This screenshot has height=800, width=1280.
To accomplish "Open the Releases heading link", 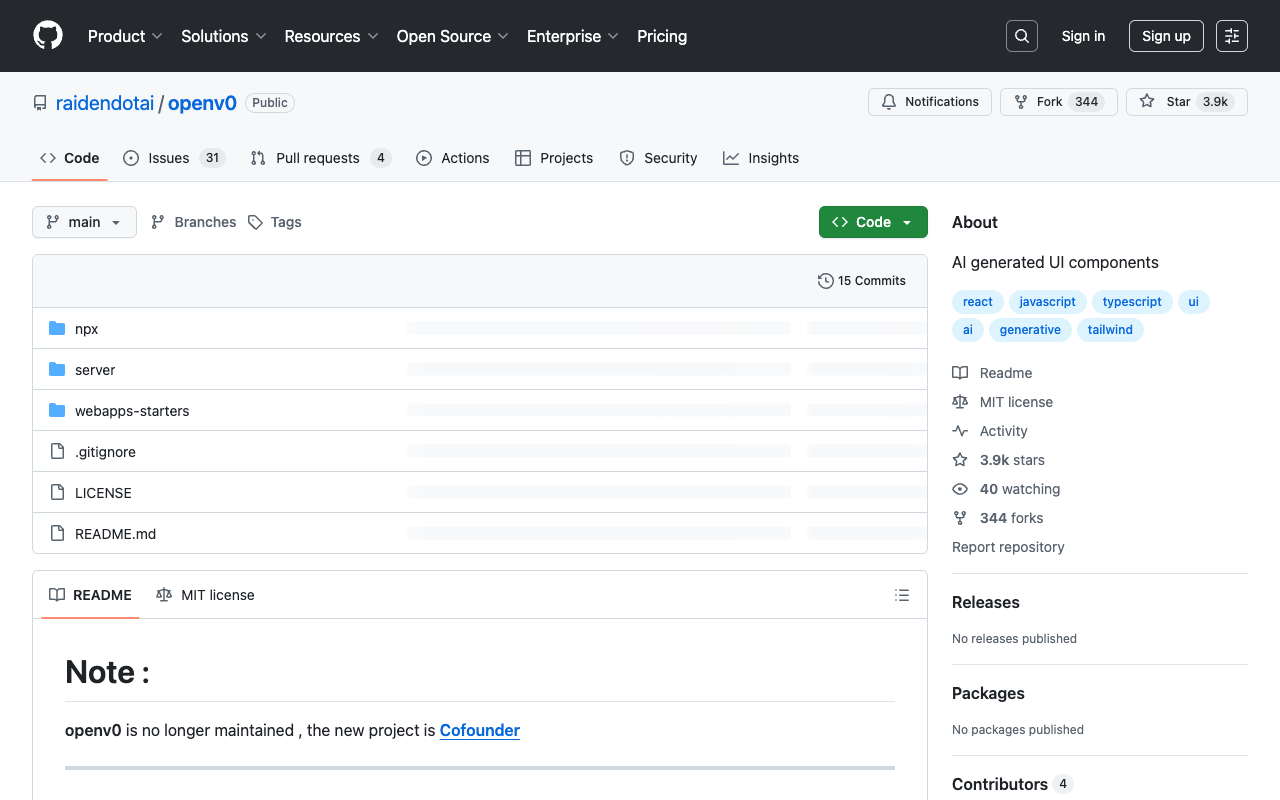I will pos(986,602).
